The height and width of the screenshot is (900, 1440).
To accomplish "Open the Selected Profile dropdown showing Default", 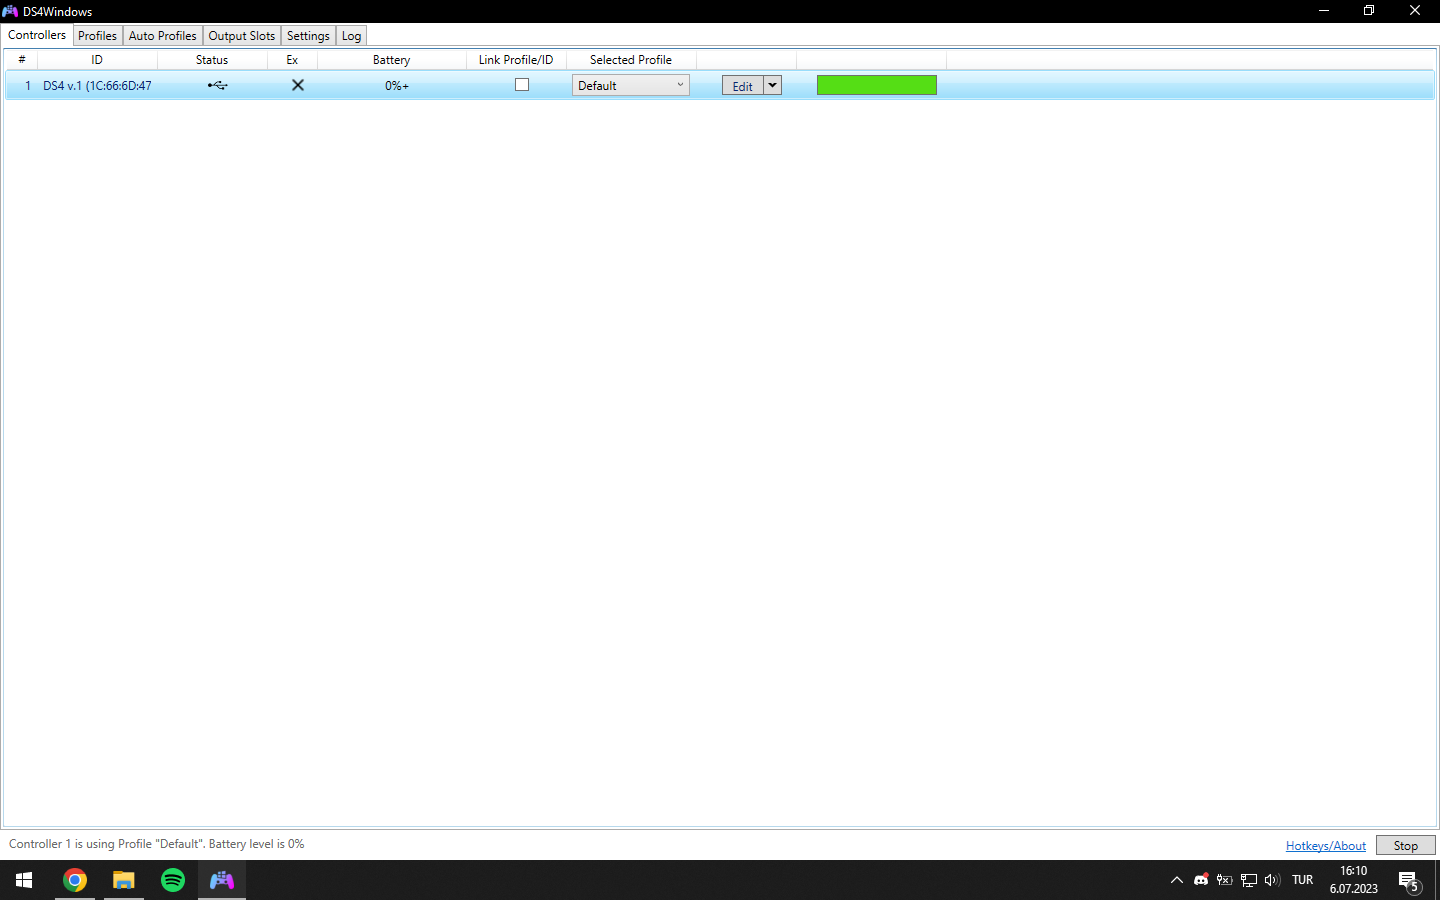I will coord(631,86).
